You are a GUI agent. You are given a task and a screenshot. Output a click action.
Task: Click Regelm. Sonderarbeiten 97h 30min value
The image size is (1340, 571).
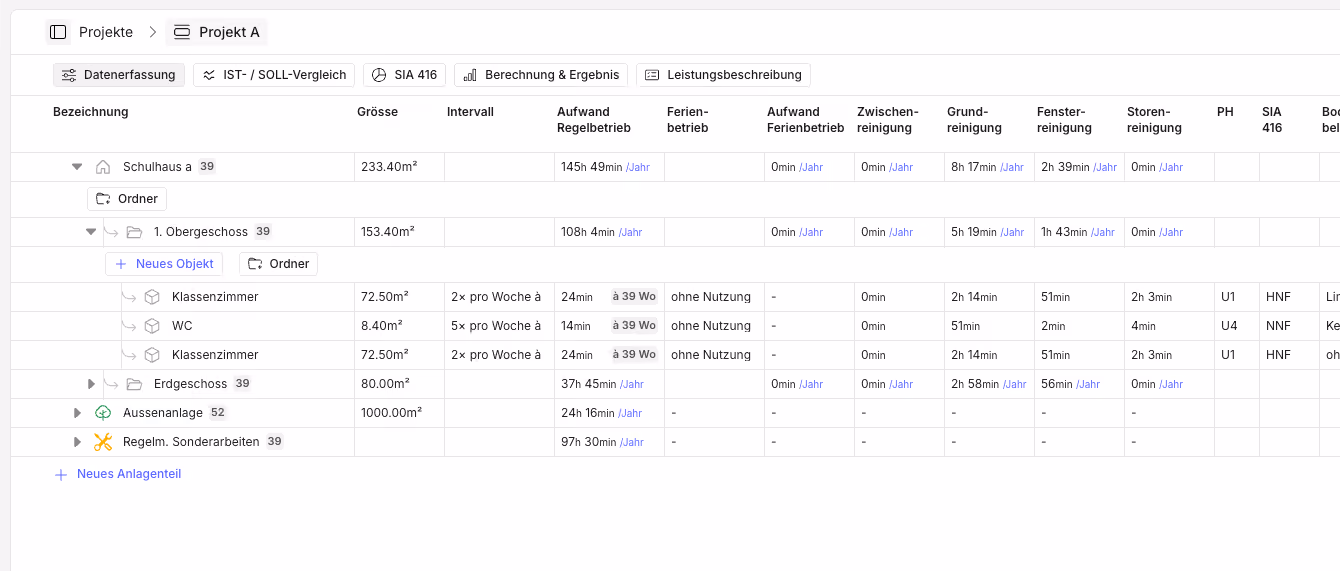coord(602,442)
